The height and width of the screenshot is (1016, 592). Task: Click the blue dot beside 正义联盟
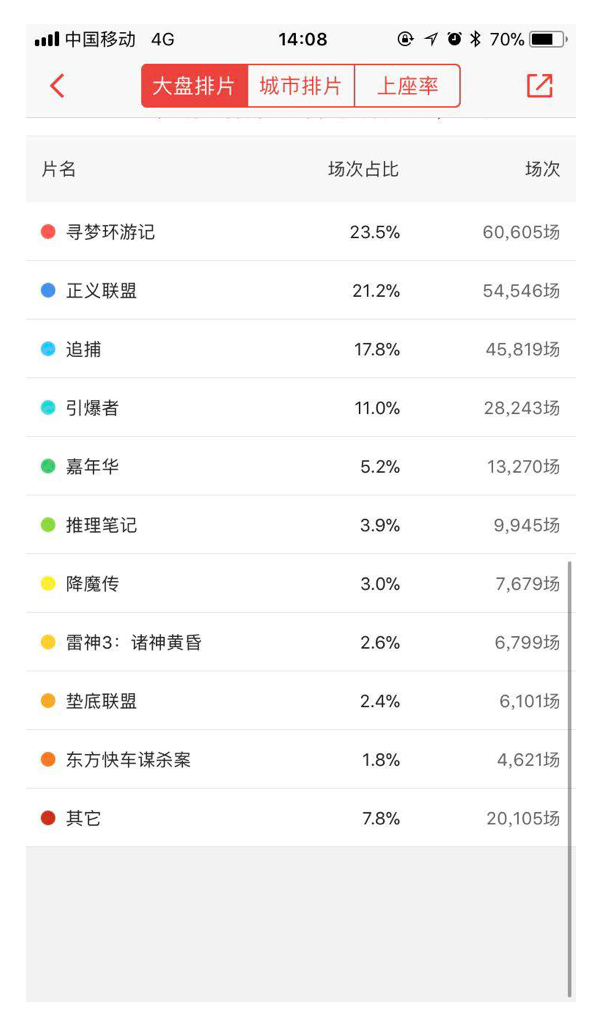click(x=48, y=290)
